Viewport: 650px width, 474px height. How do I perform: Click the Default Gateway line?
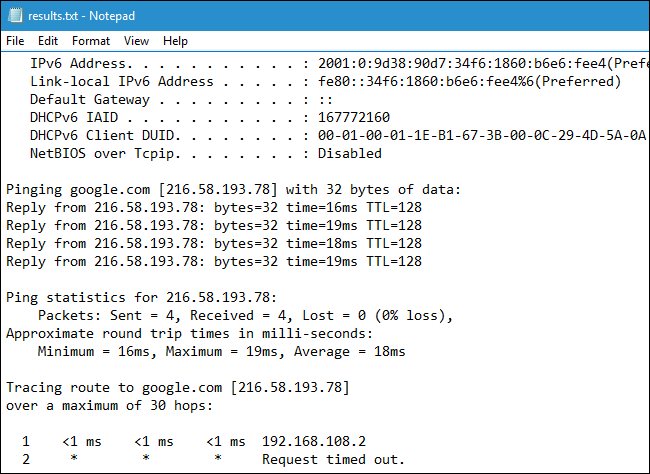pos(90,99)
